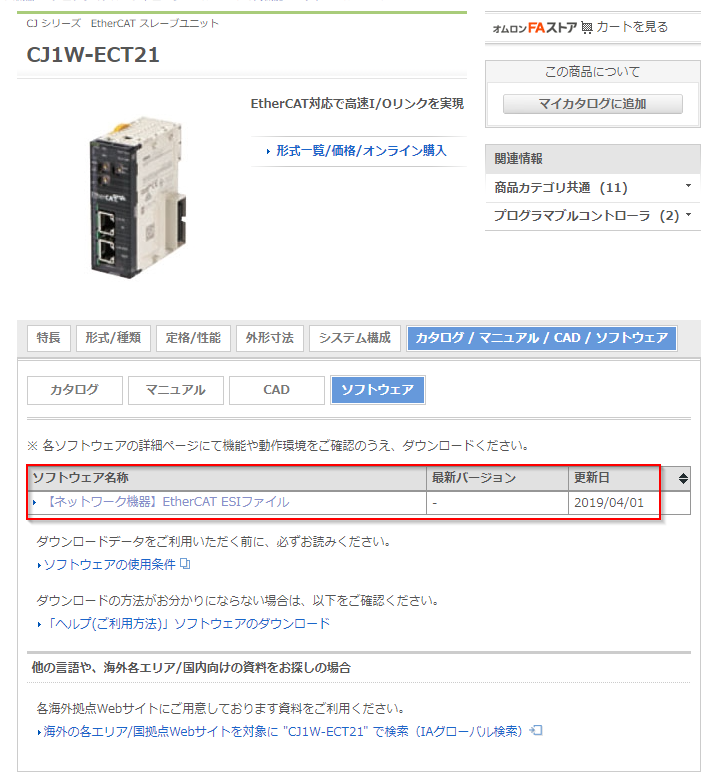The width and height of the screenshot is (701, 778).
Task: Select the カタログ sub-tab
Action: coord(74,390)
